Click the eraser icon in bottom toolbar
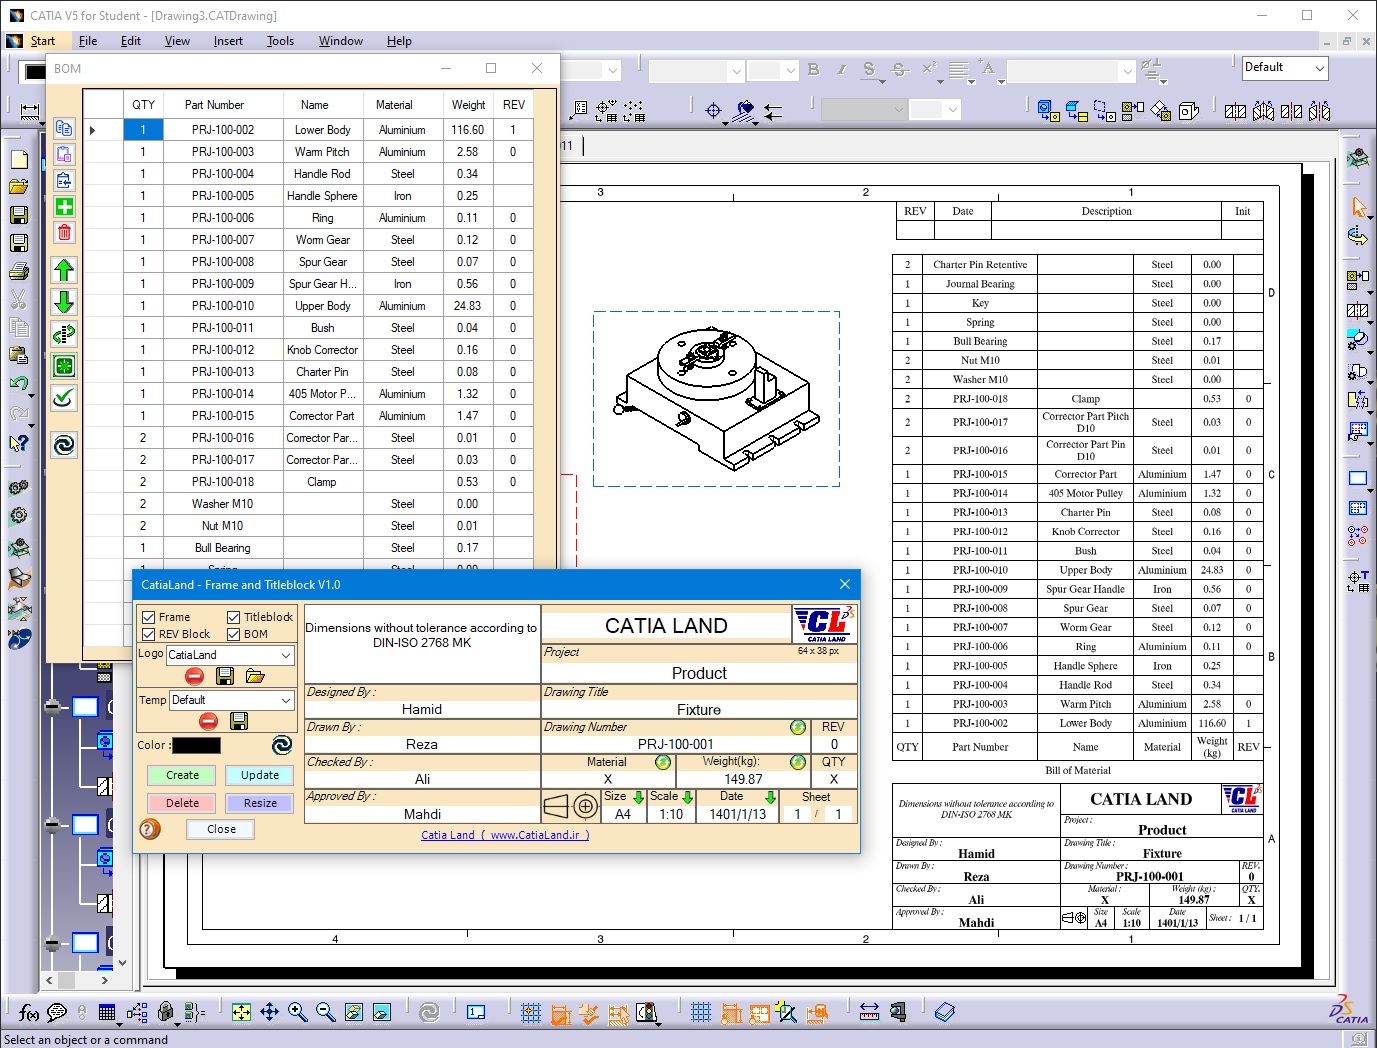 [944, 1012]
